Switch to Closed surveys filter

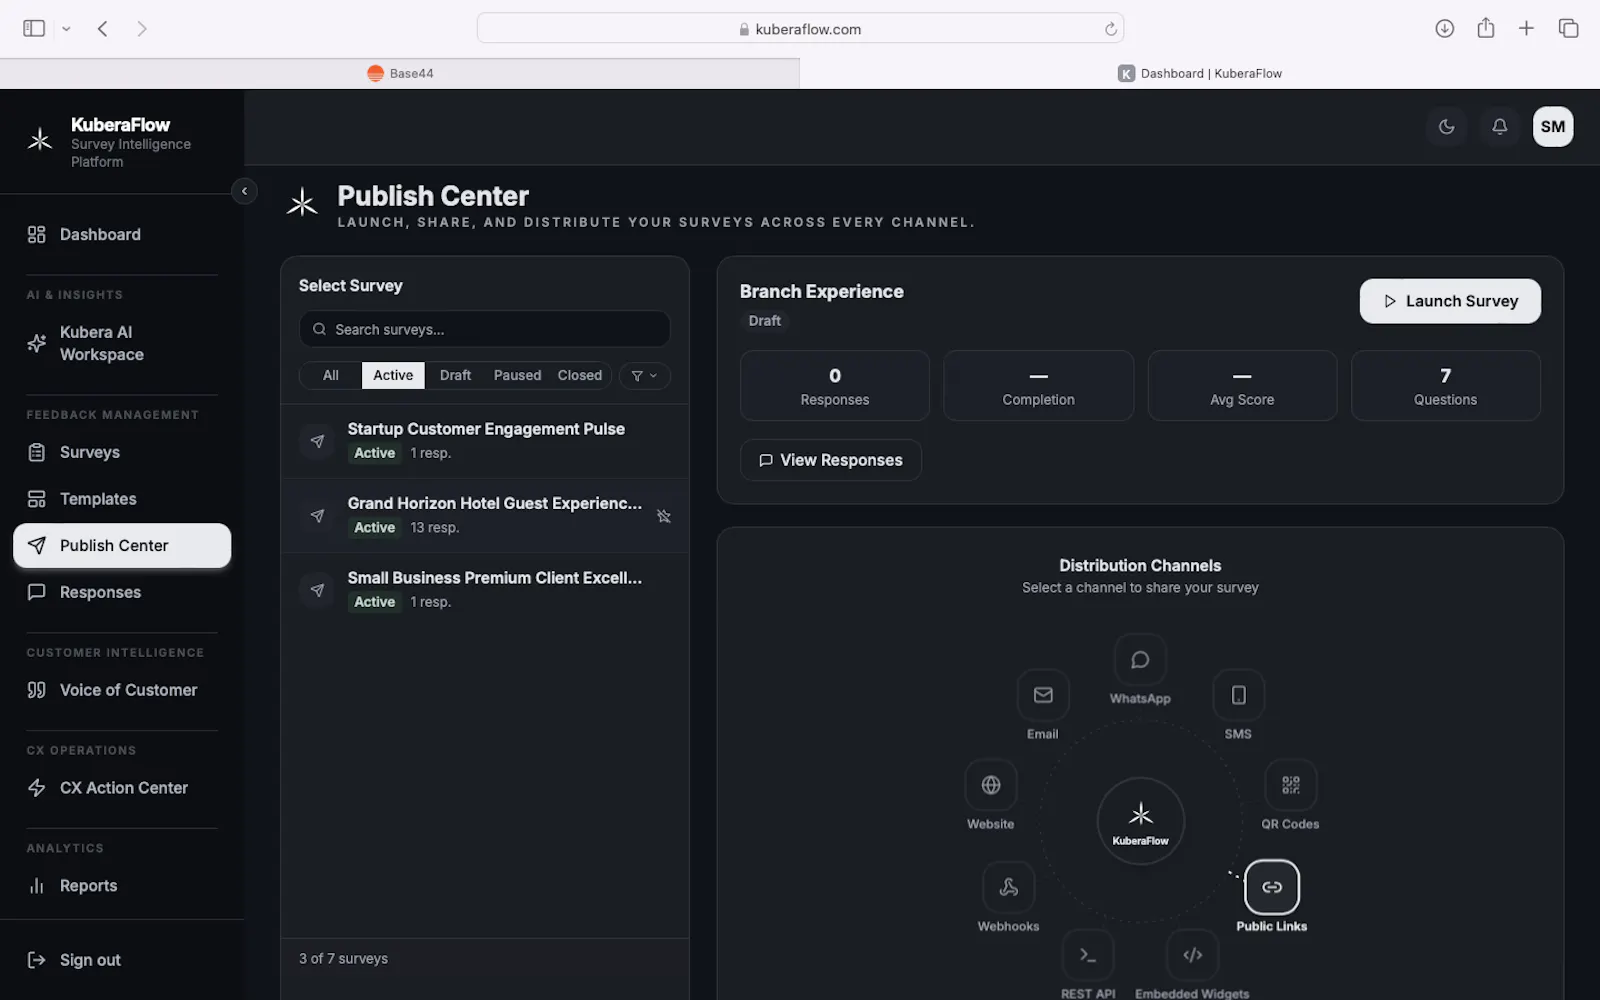click(580, 375)
